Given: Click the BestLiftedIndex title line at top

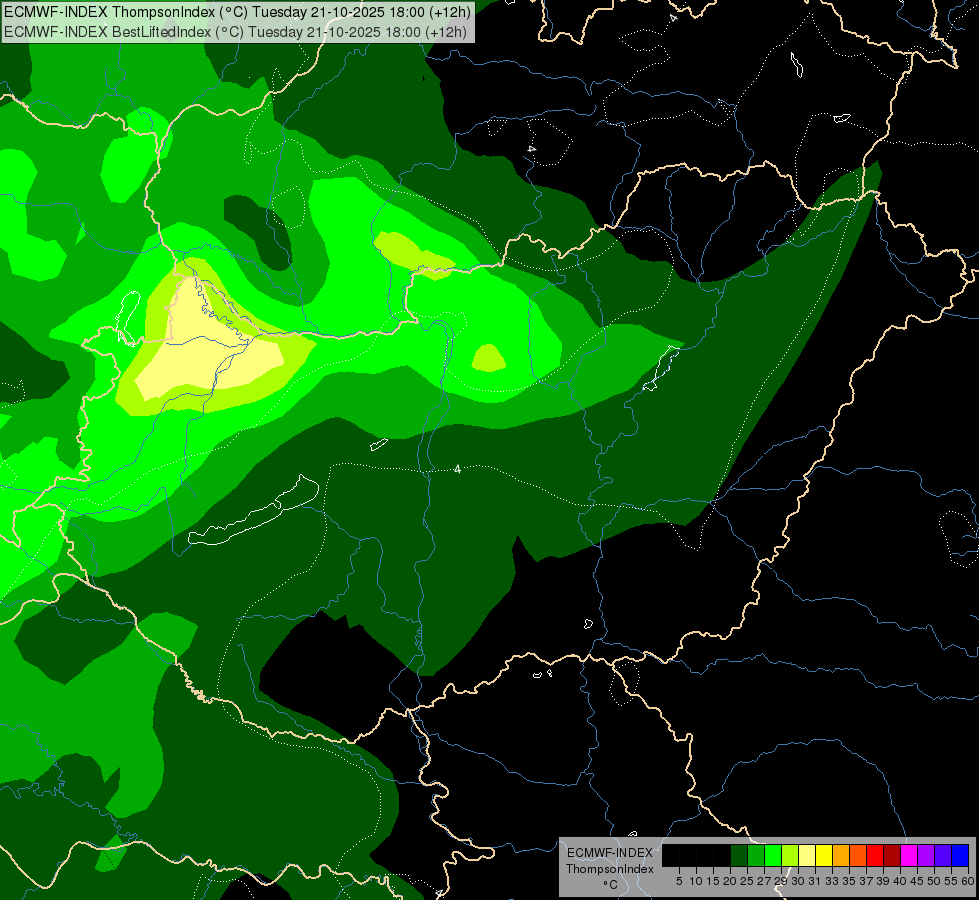Looking at the screenshot, I should 235,31.
